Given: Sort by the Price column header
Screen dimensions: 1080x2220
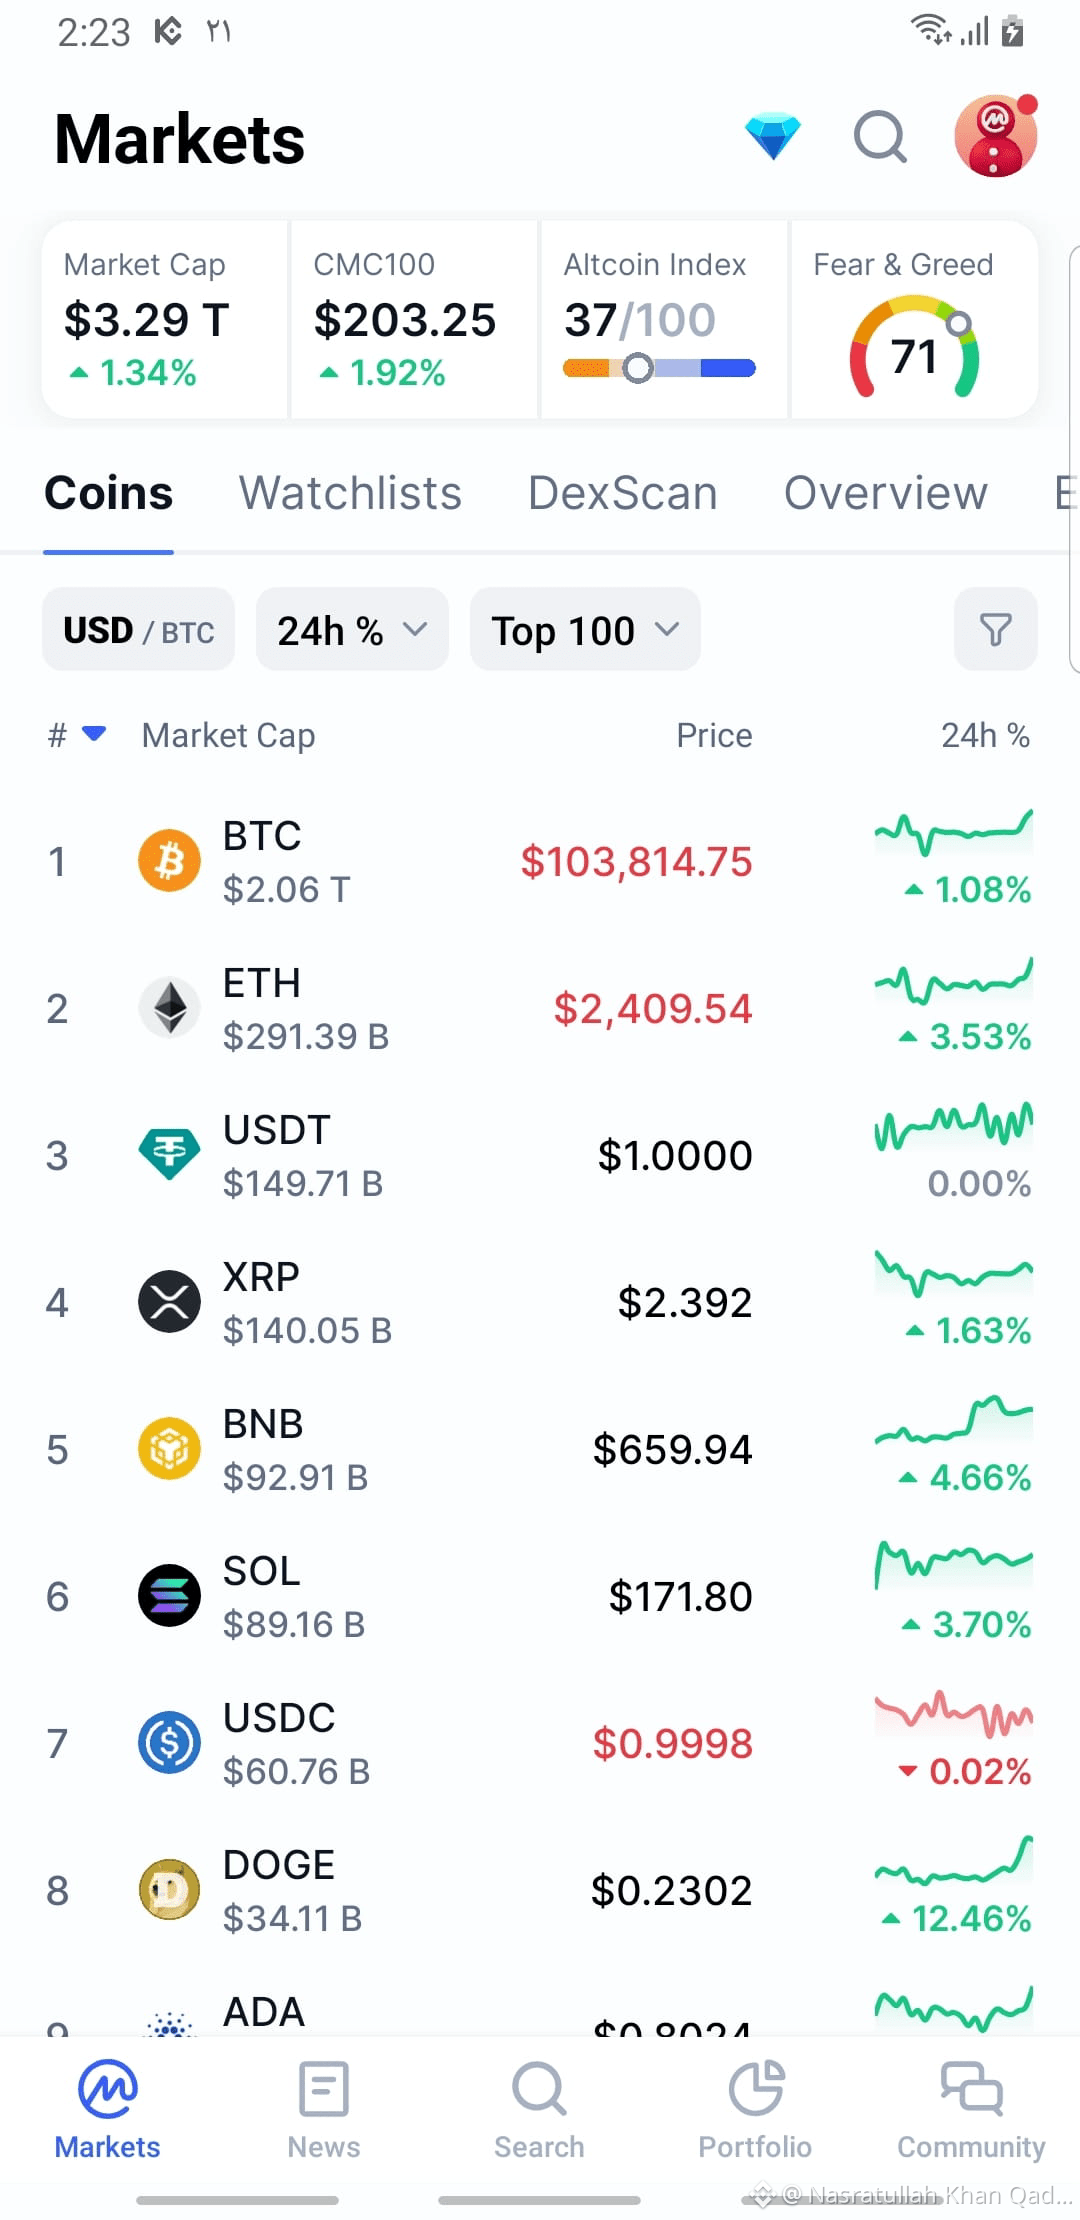Looking at the screenshot, I should click(x=714, y=735).
